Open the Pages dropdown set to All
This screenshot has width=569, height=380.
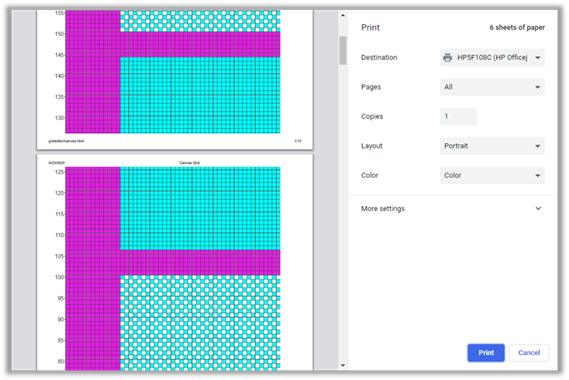click(x=492, y=87)
